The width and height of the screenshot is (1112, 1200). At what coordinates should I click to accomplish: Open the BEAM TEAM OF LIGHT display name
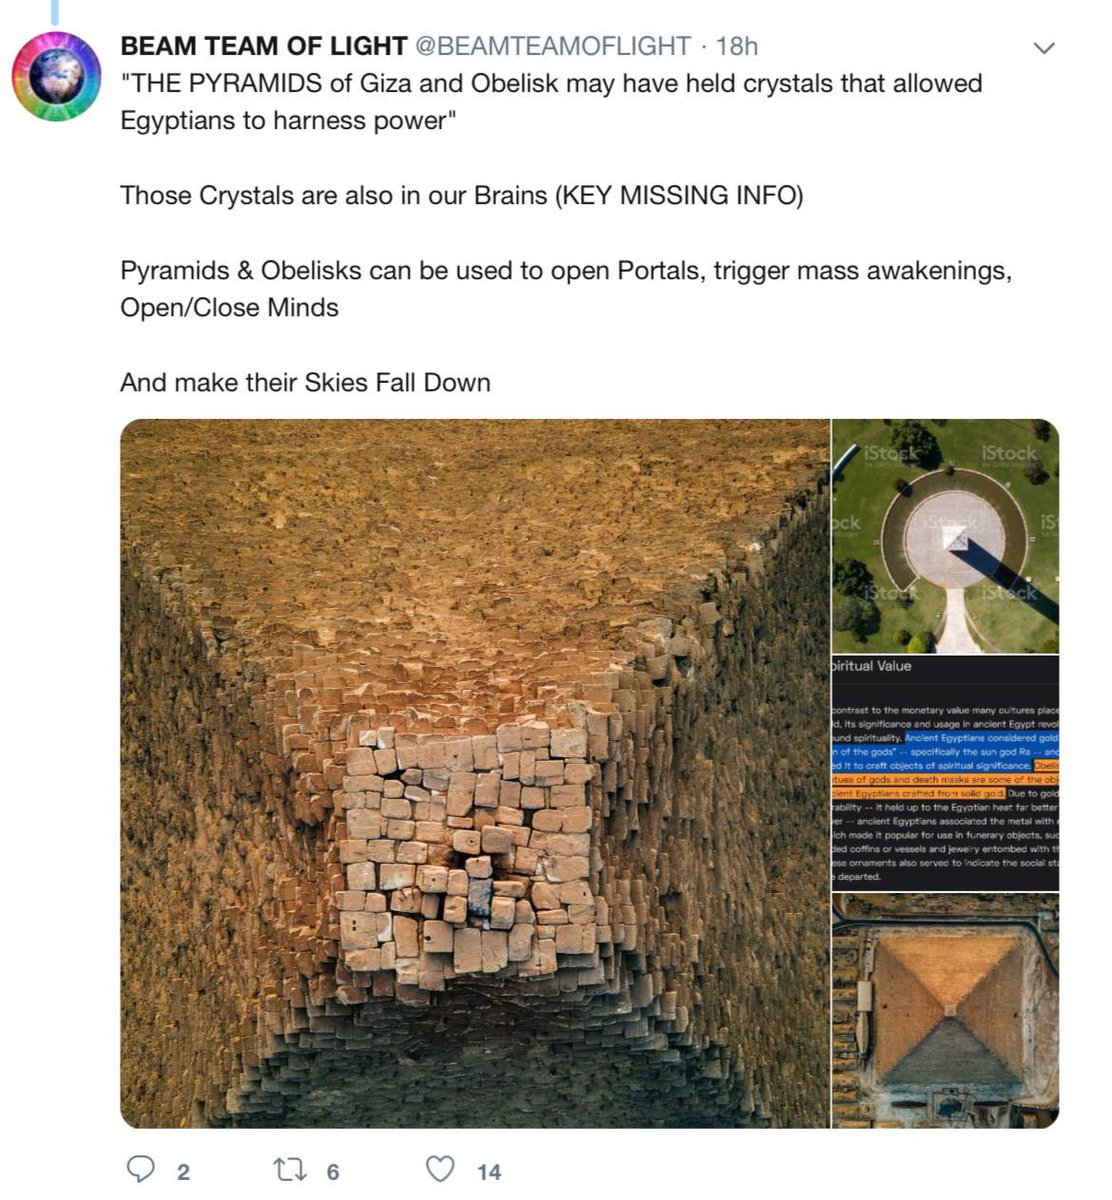[x=264, y=46]
